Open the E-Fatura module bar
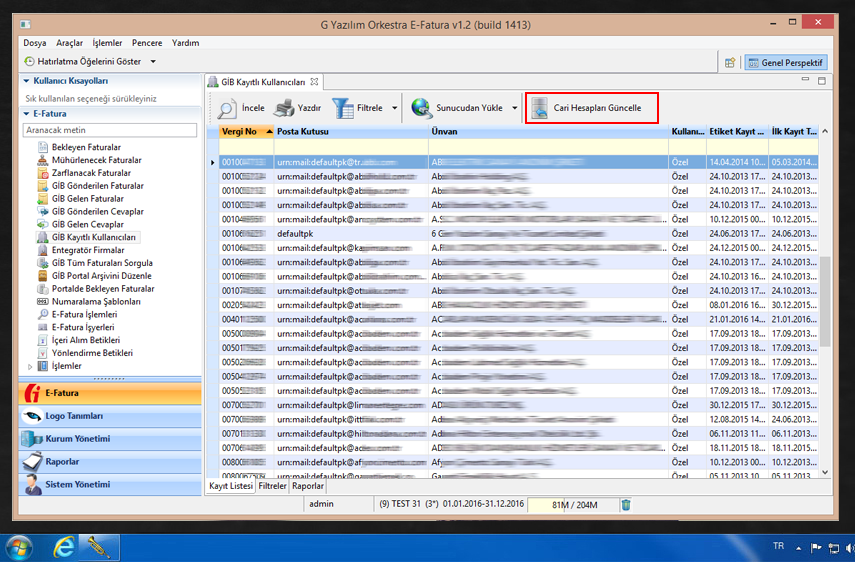 point(110,393)
